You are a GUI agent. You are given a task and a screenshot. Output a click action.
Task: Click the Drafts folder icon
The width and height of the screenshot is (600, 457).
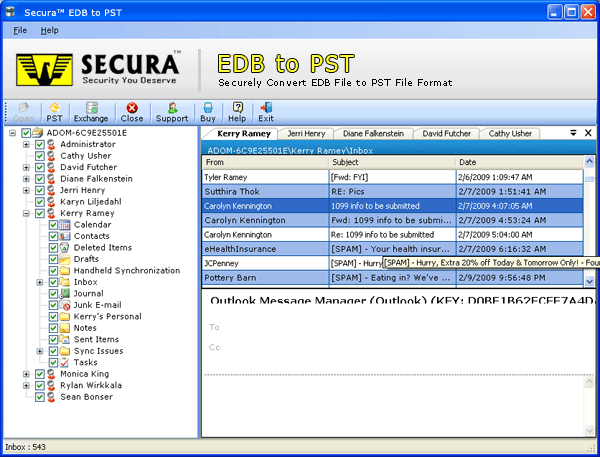click(65, 259)
